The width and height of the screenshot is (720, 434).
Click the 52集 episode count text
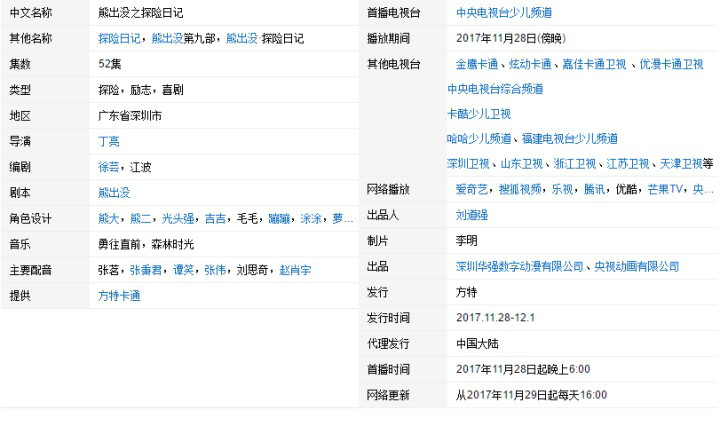point(109,64)
